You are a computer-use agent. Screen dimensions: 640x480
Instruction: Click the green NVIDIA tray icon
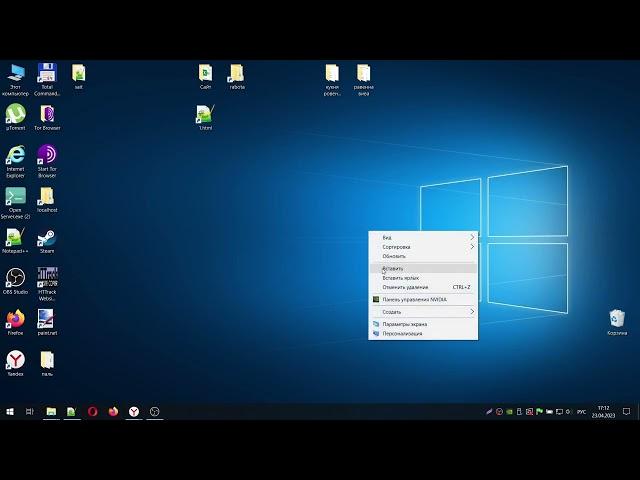[x=509, y=412]
